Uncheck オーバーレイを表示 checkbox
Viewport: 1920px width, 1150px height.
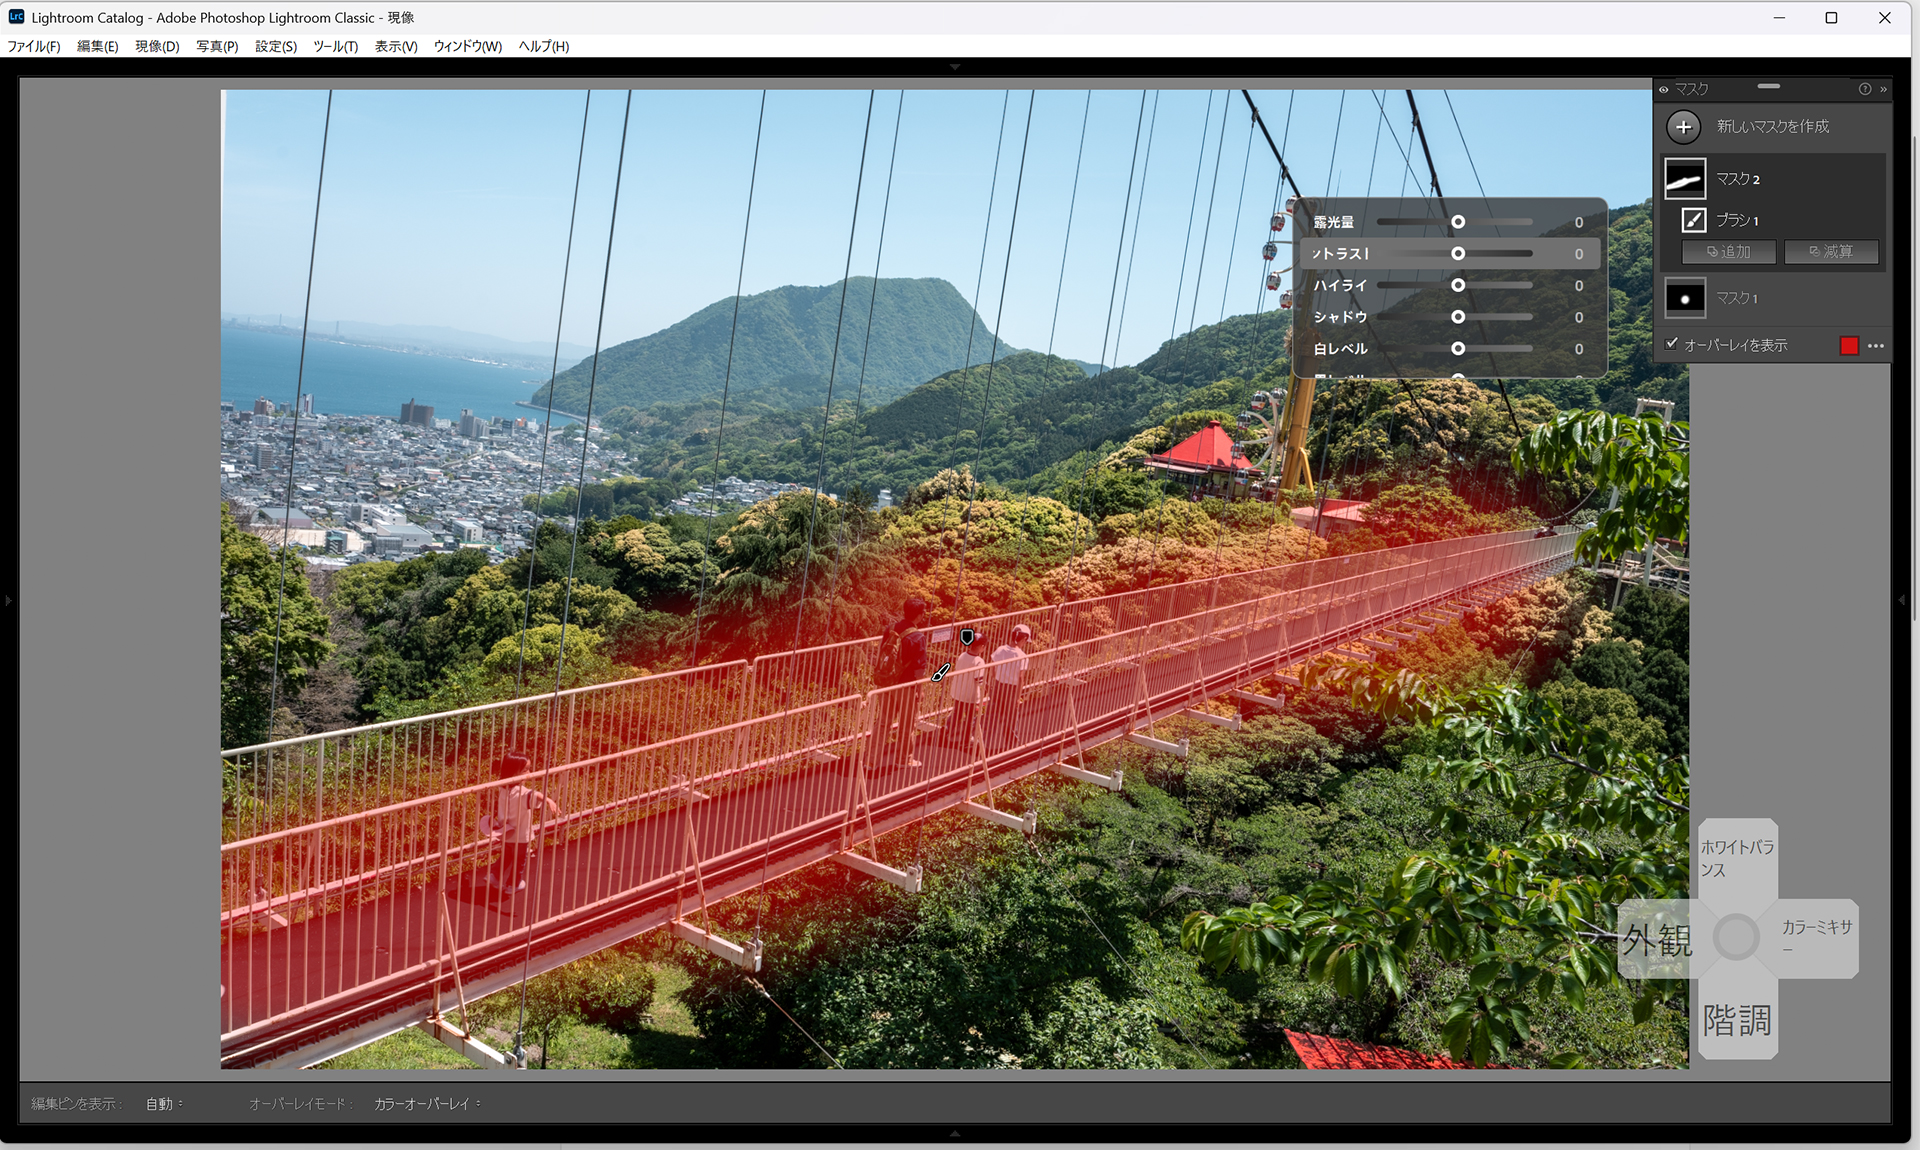click(1671, 344)
